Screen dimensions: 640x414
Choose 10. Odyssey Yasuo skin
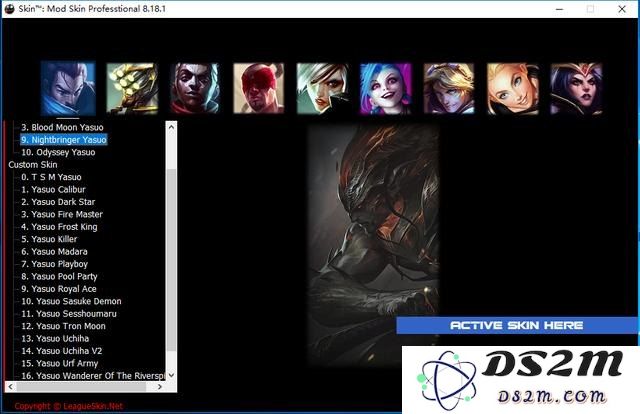58,152
